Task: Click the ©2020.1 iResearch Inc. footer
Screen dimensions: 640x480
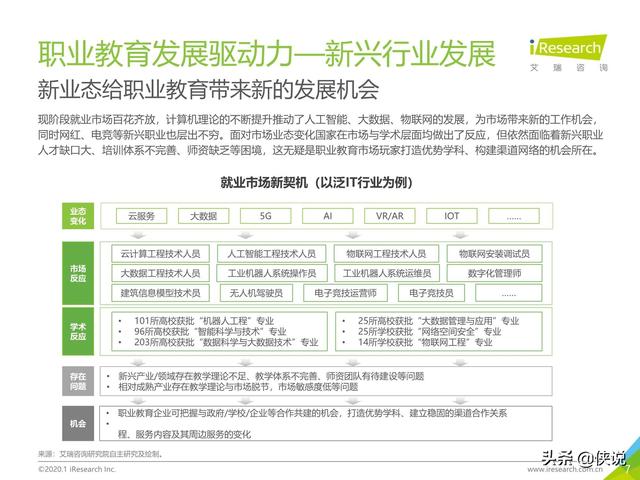Action: click(77, 469)
